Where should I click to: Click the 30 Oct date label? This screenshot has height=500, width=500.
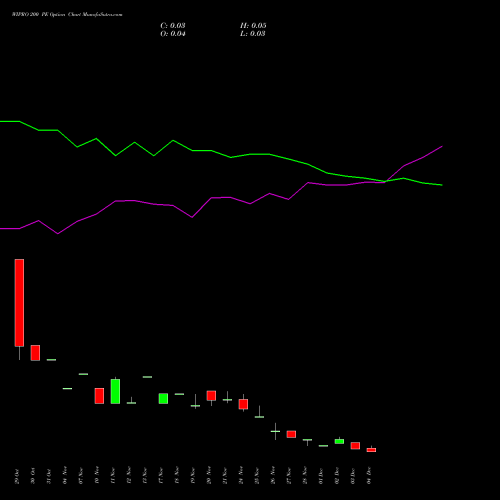[33, 476]
